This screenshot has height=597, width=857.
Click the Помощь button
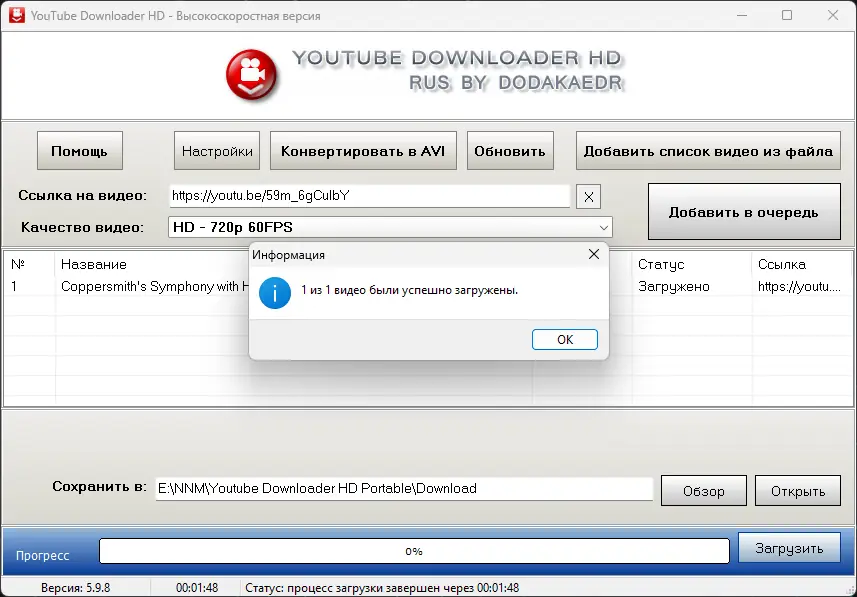click(79, 150)
